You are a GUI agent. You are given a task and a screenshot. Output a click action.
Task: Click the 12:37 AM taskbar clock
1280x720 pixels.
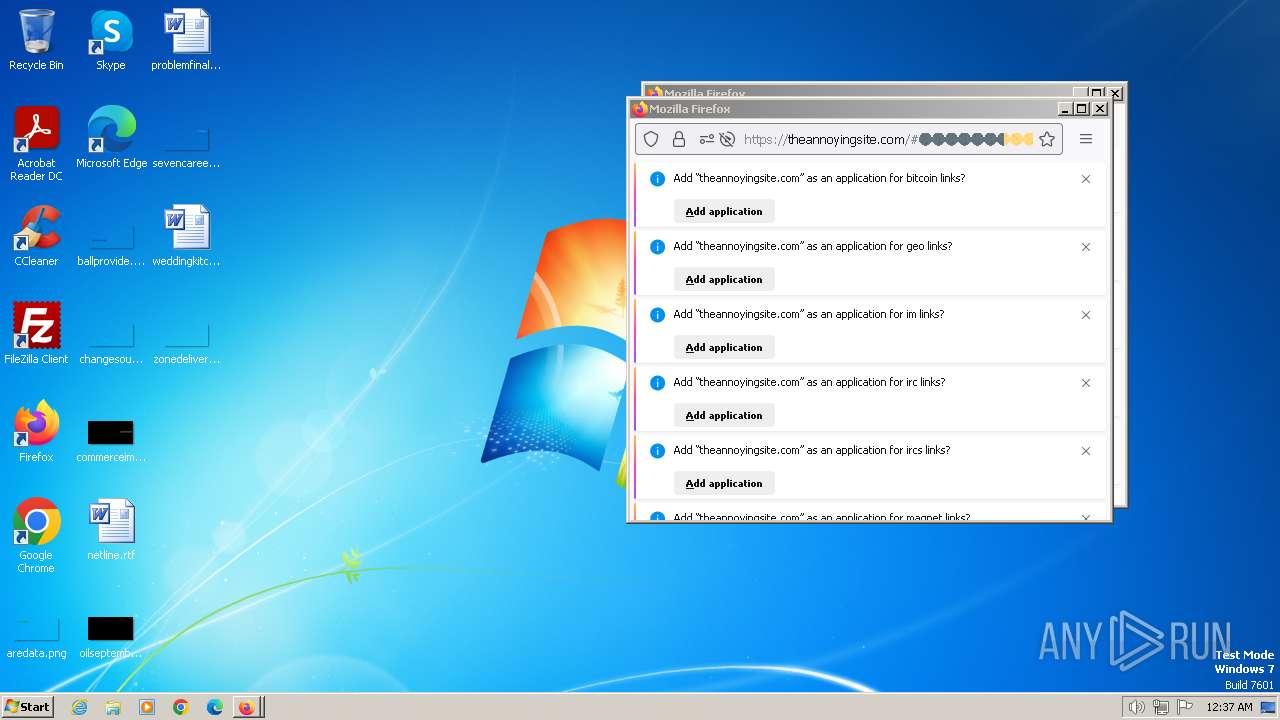[1229, 707]
